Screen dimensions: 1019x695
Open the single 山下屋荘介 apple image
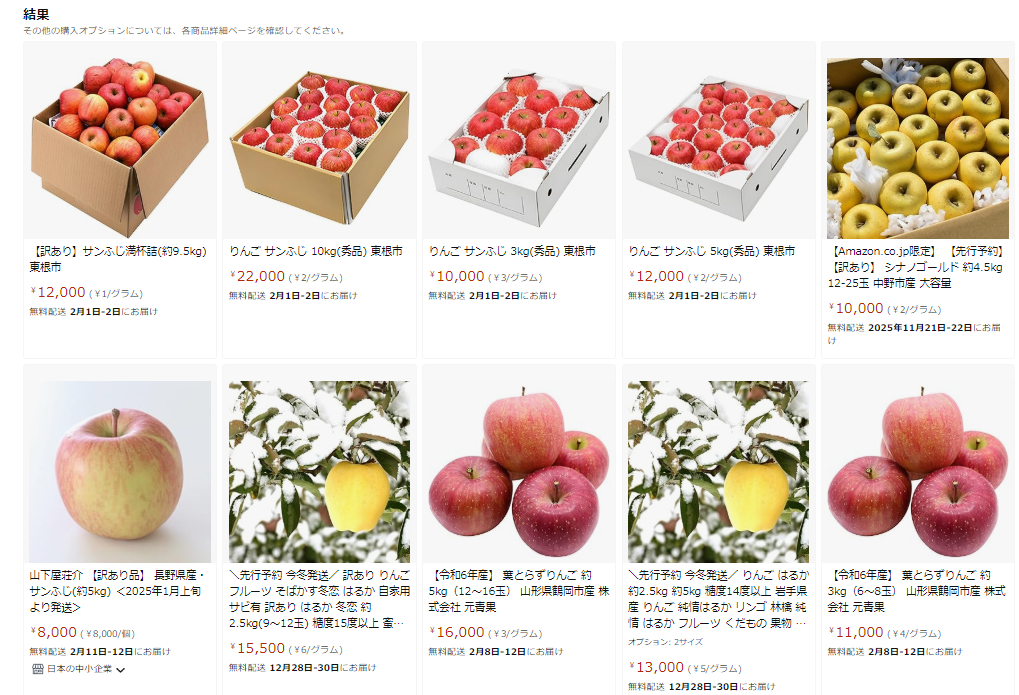click(120, 471)
